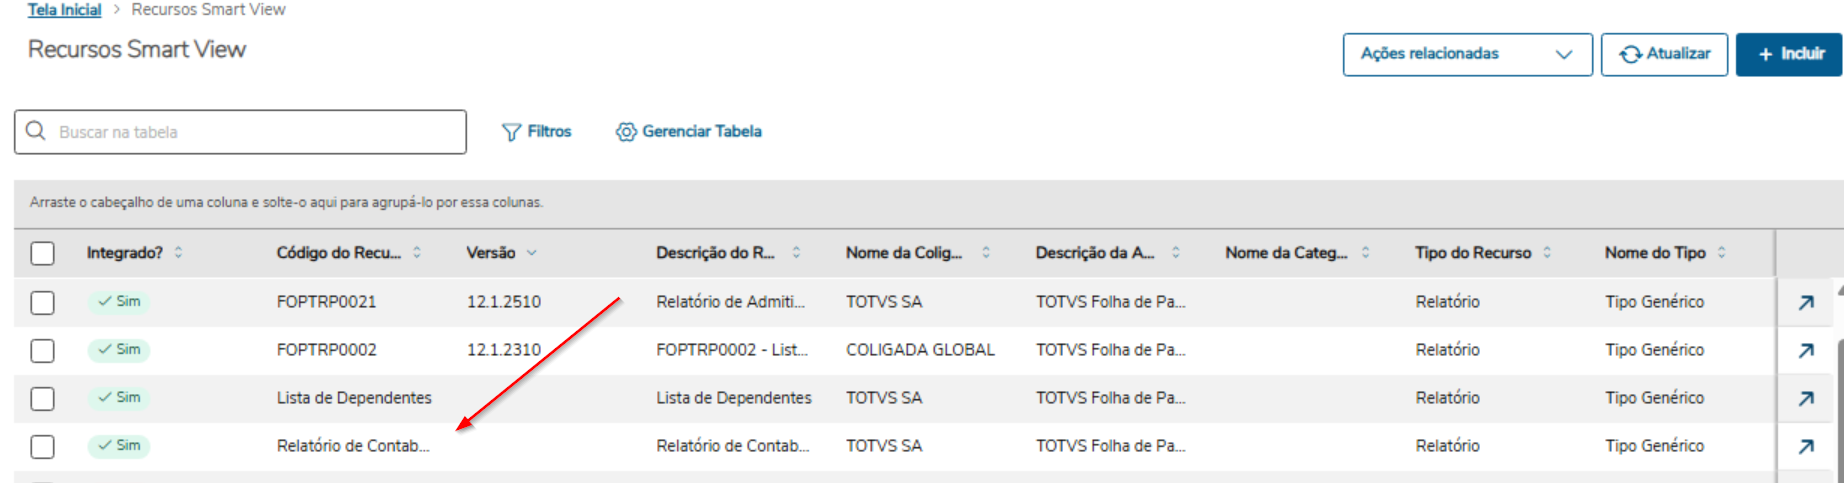Image resolution: width=1844 pixels, height=483 pixels.
Task: Click the Incluir button
Action: click(1789, 54)
